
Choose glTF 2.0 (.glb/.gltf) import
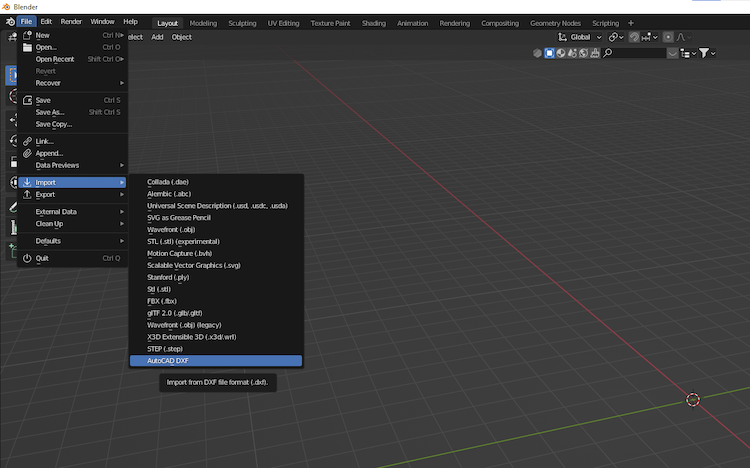click(216, 313)
